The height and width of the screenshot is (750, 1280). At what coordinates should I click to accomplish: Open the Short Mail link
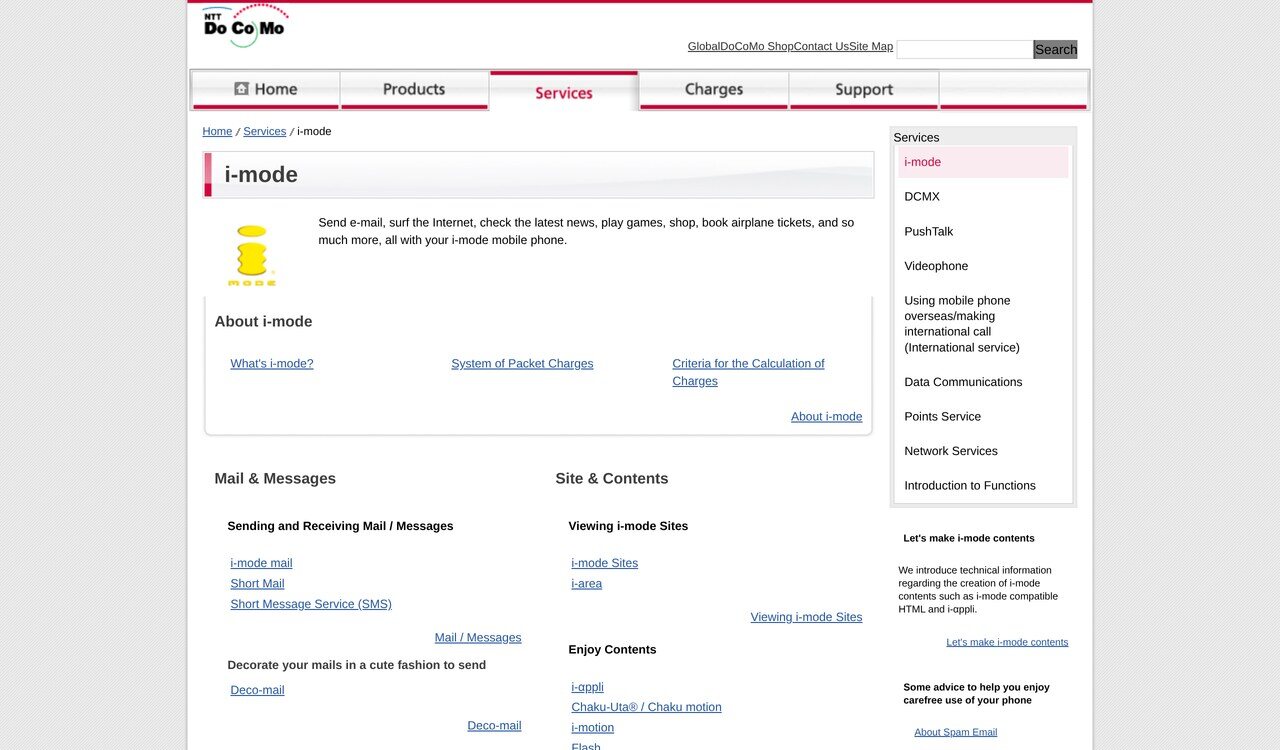(x=257, y=584)
